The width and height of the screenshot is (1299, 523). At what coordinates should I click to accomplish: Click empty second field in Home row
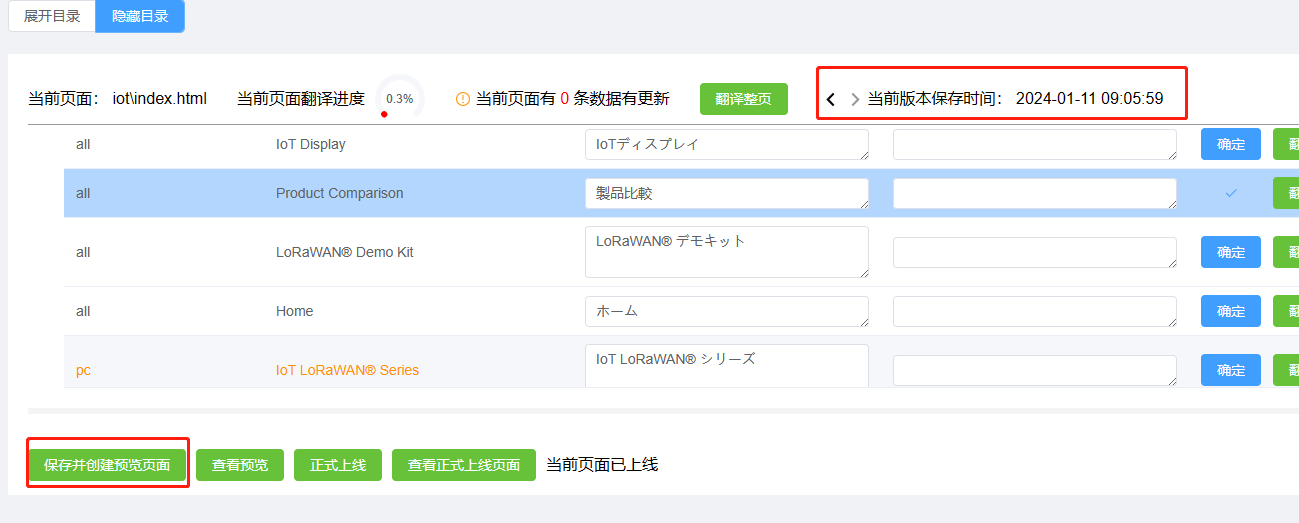pyautogui.click(x=1034, y=311)
